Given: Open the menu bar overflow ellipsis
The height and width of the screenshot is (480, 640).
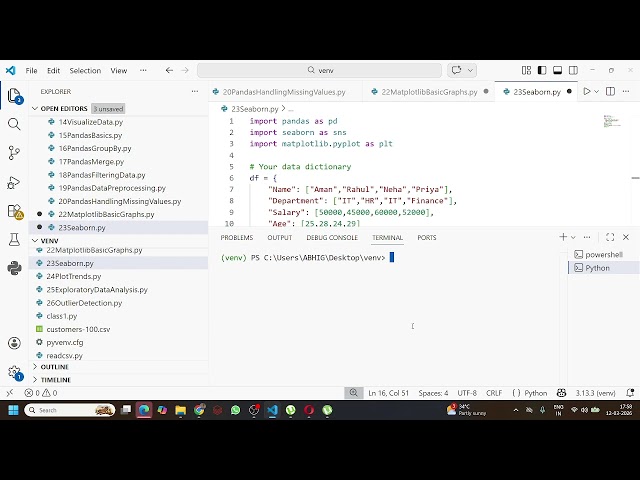Looking at the screenshot, I should [x=143, y=70].
